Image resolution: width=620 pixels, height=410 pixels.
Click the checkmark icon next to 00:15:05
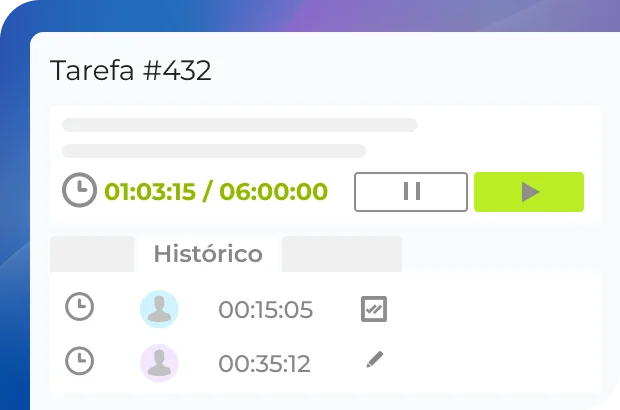click(373, 309)
